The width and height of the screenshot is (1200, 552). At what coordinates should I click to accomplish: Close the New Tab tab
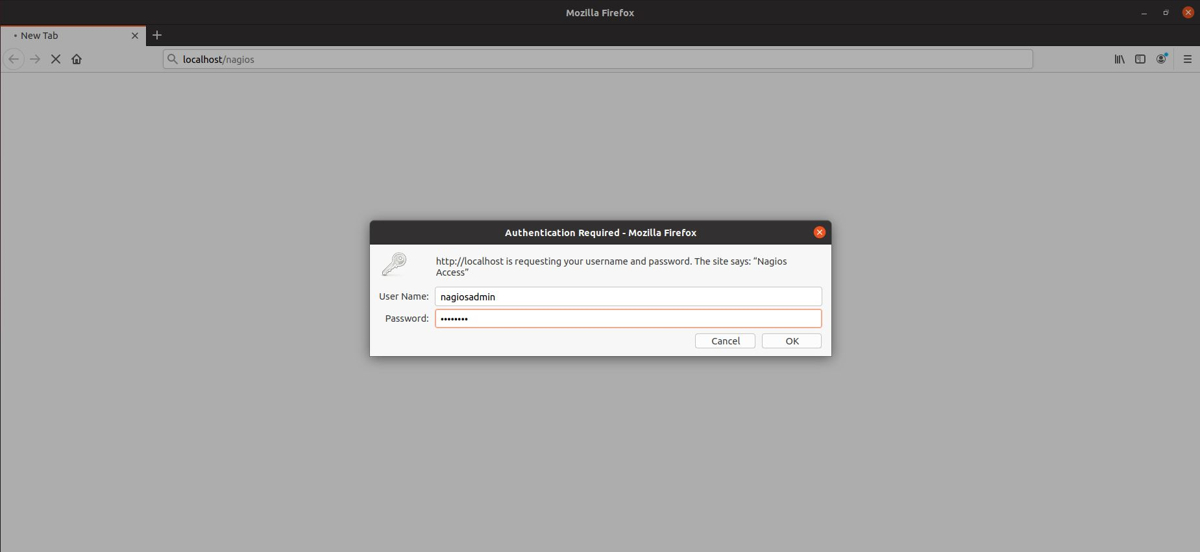pos(135,35)
